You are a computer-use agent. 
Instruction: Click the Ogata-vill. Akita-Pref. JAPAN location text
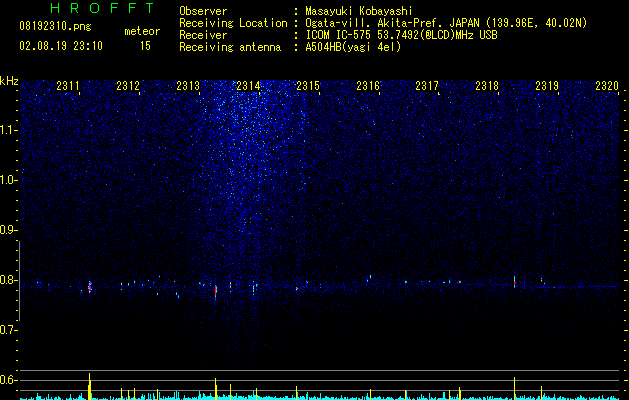pos(392,23)
